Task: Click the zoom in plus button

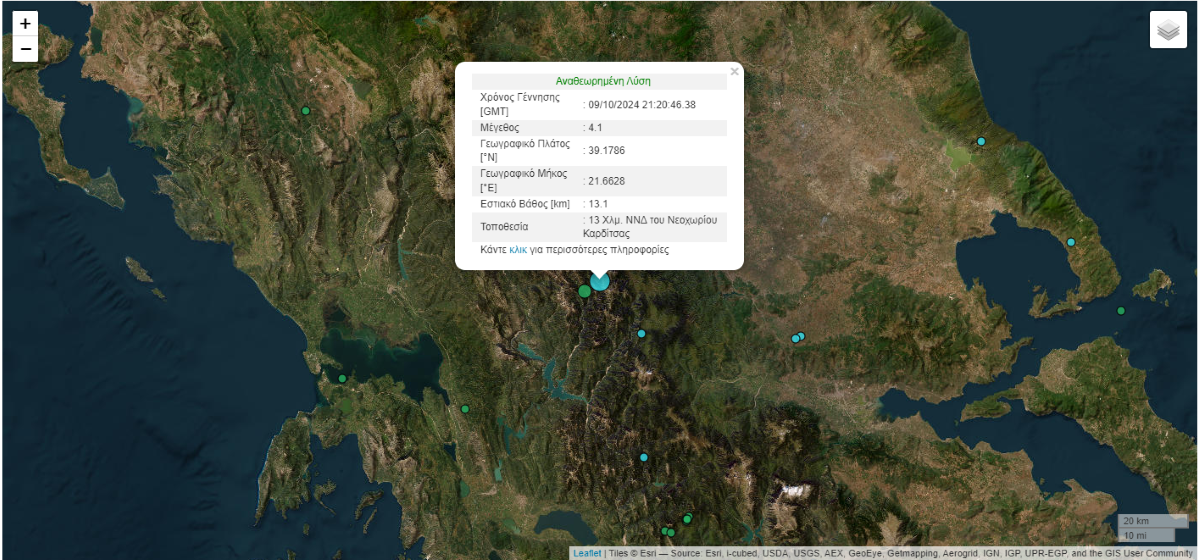Action: (25, 24)
